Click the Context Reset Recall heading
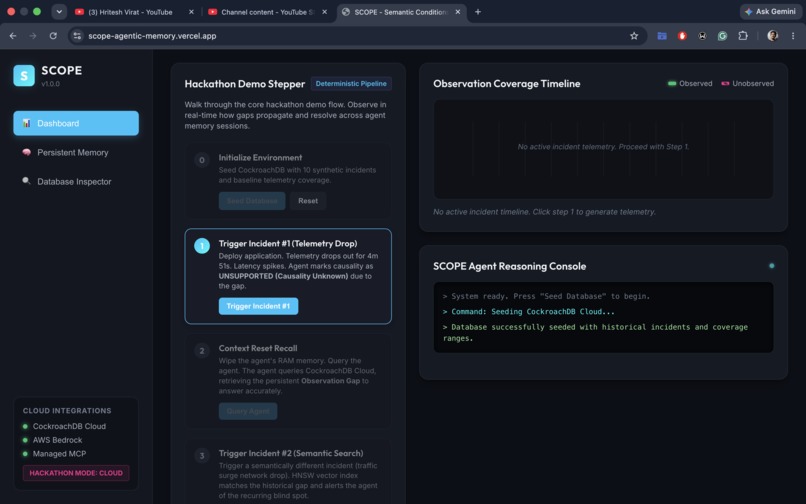Screen dimensions: 806x504 pyautogui.click(x=258, y=348)
